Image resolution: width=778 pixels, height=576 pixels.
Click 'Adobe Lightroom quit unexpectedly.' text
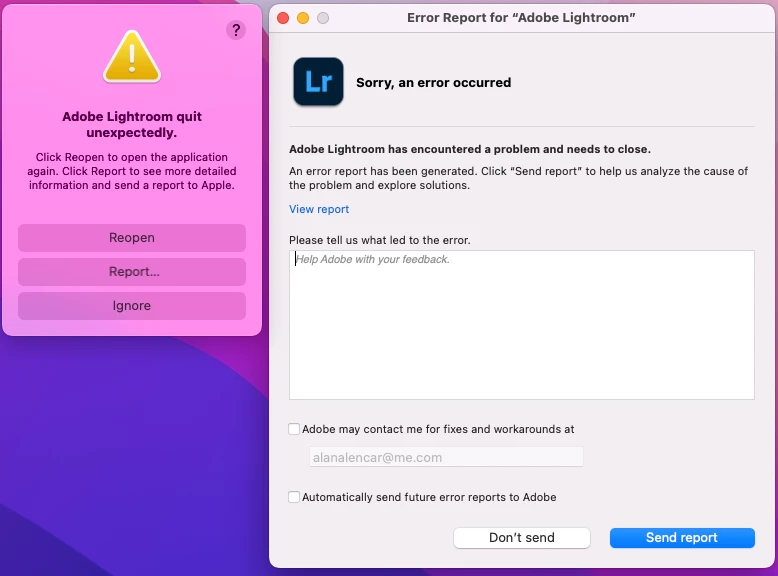[x=132, y=125]
